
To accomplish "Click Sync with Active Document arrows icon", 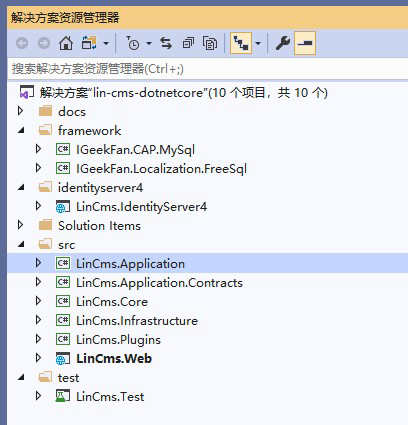I will click(x=166, y=43).
